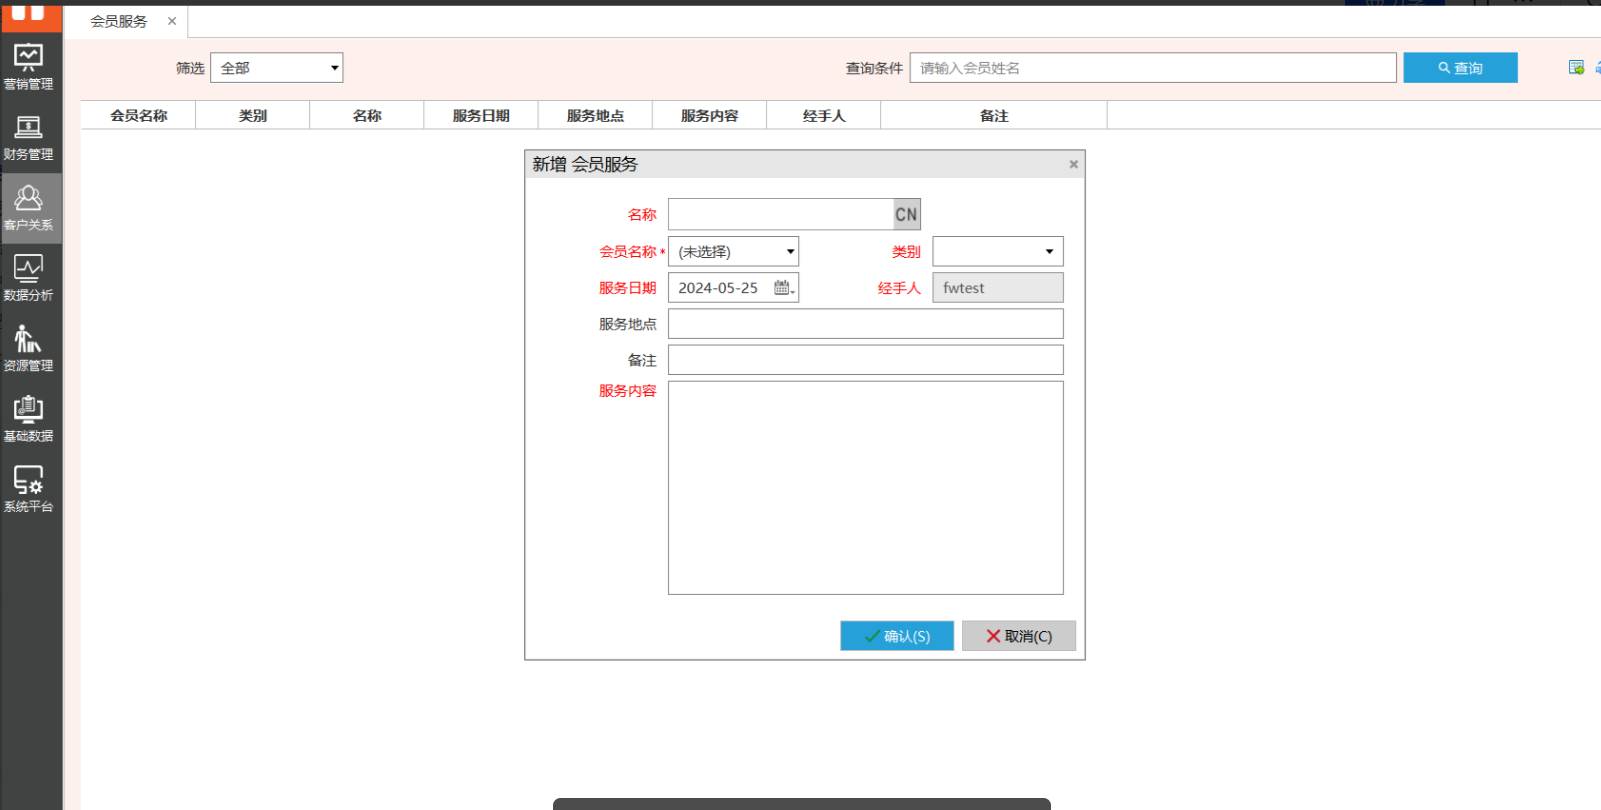Open the 资源管理 sidebar module

pyautogui.click(x=29, y=349)
